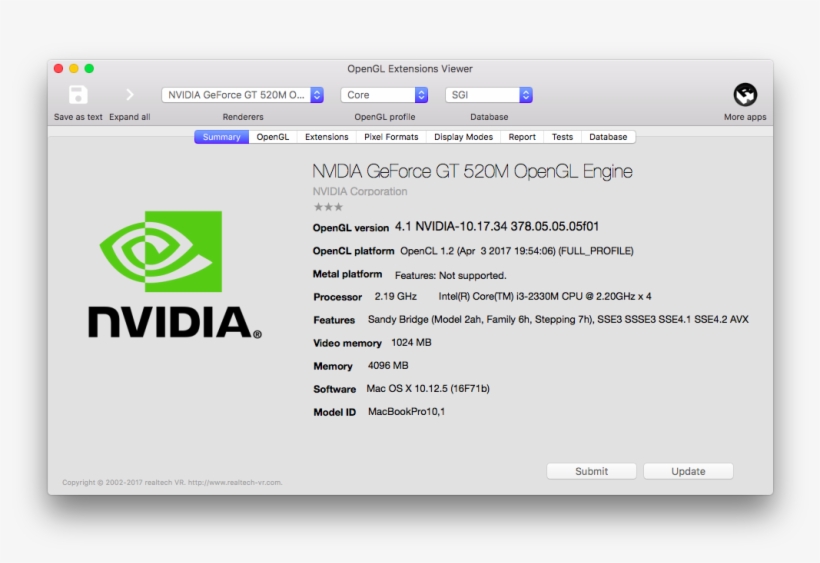Click the OpenGL version value 4.1 NVIDIA-10.17.34
The image size is (820, 563).
[497, 226]
